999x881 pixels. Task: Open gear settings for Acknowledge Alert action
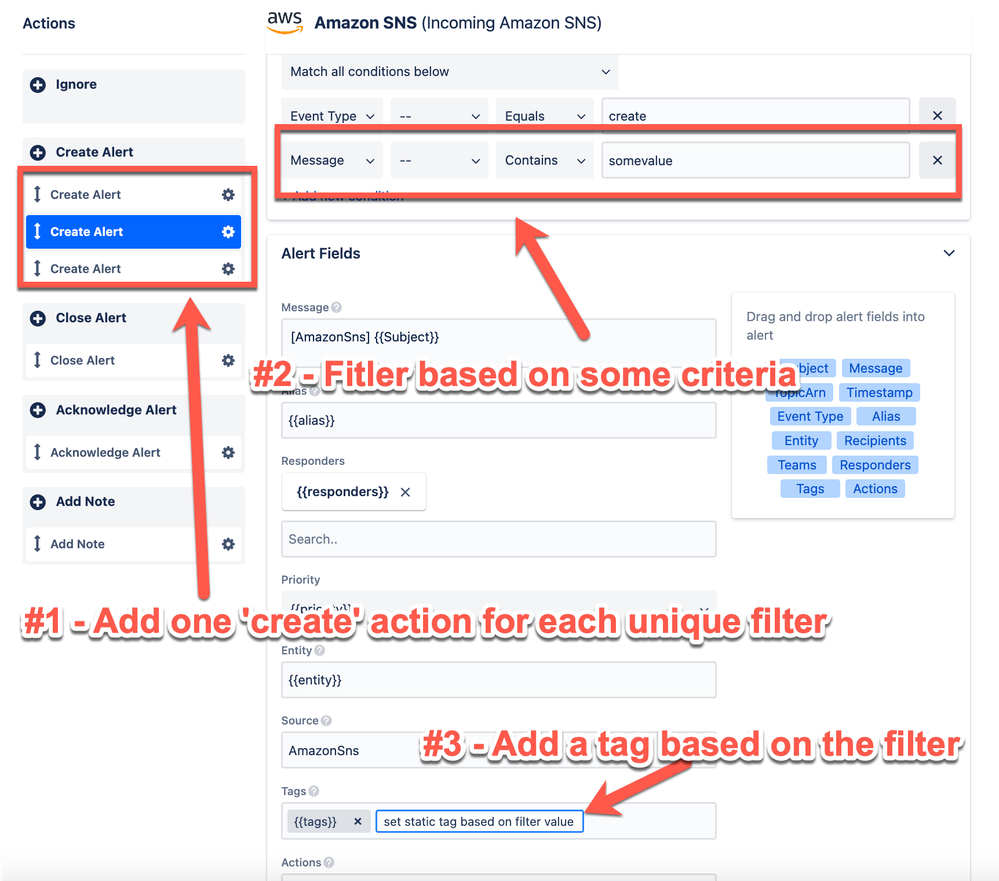point(228,453)
